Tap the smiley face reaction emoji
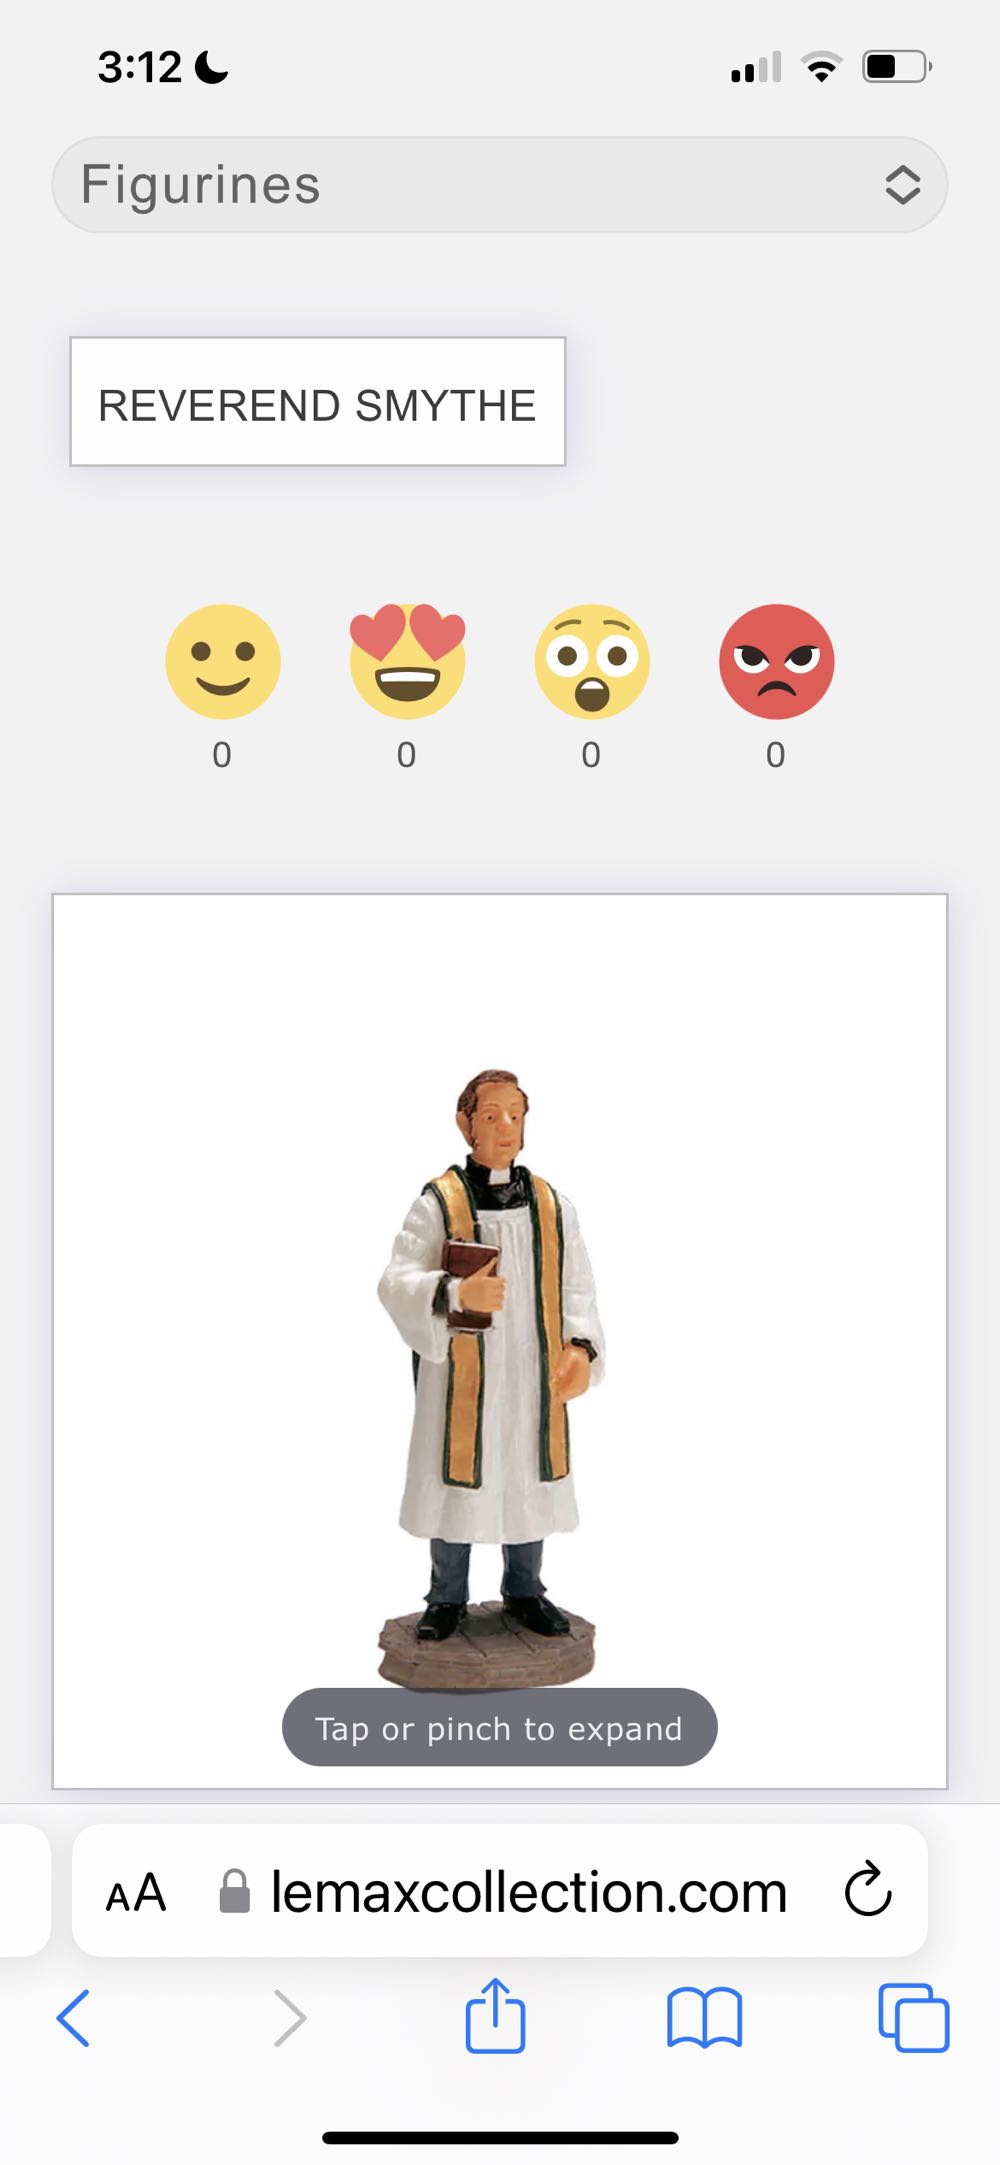 point(222,661)
